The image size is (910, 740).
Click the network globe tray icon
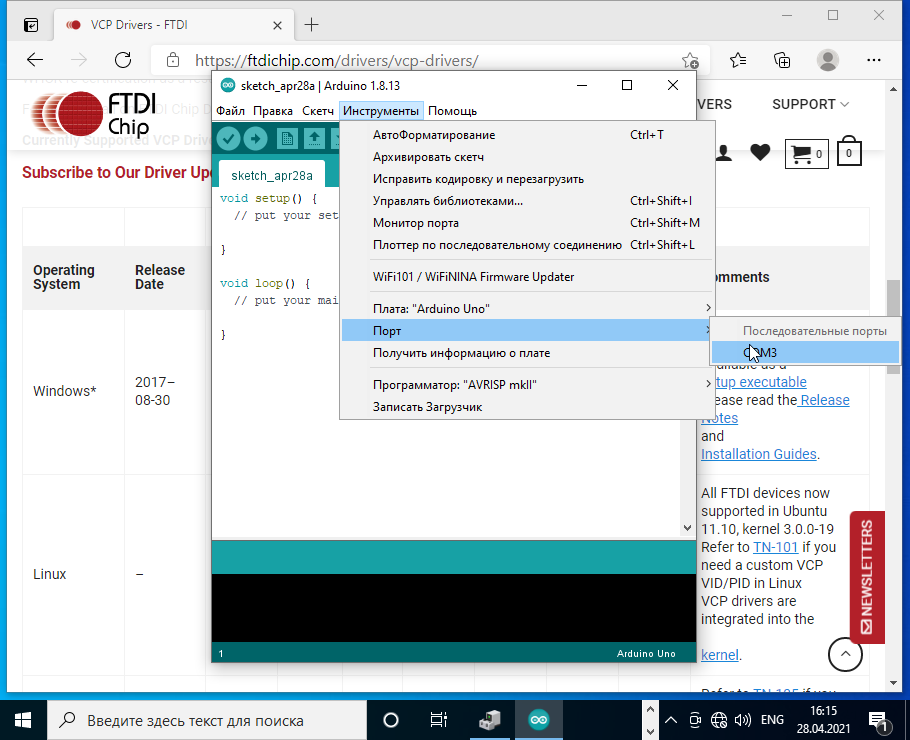coord(718,720)
